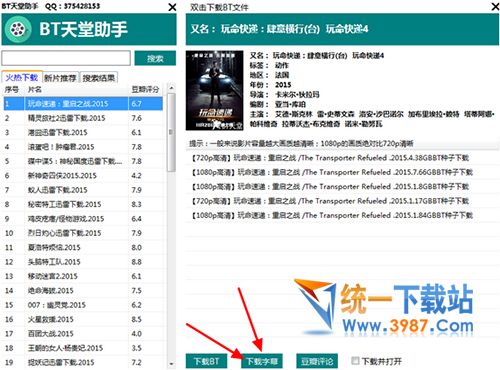
Task: Select row 秘密特工迅雷下载.2015
Action: tap(83, 204)
